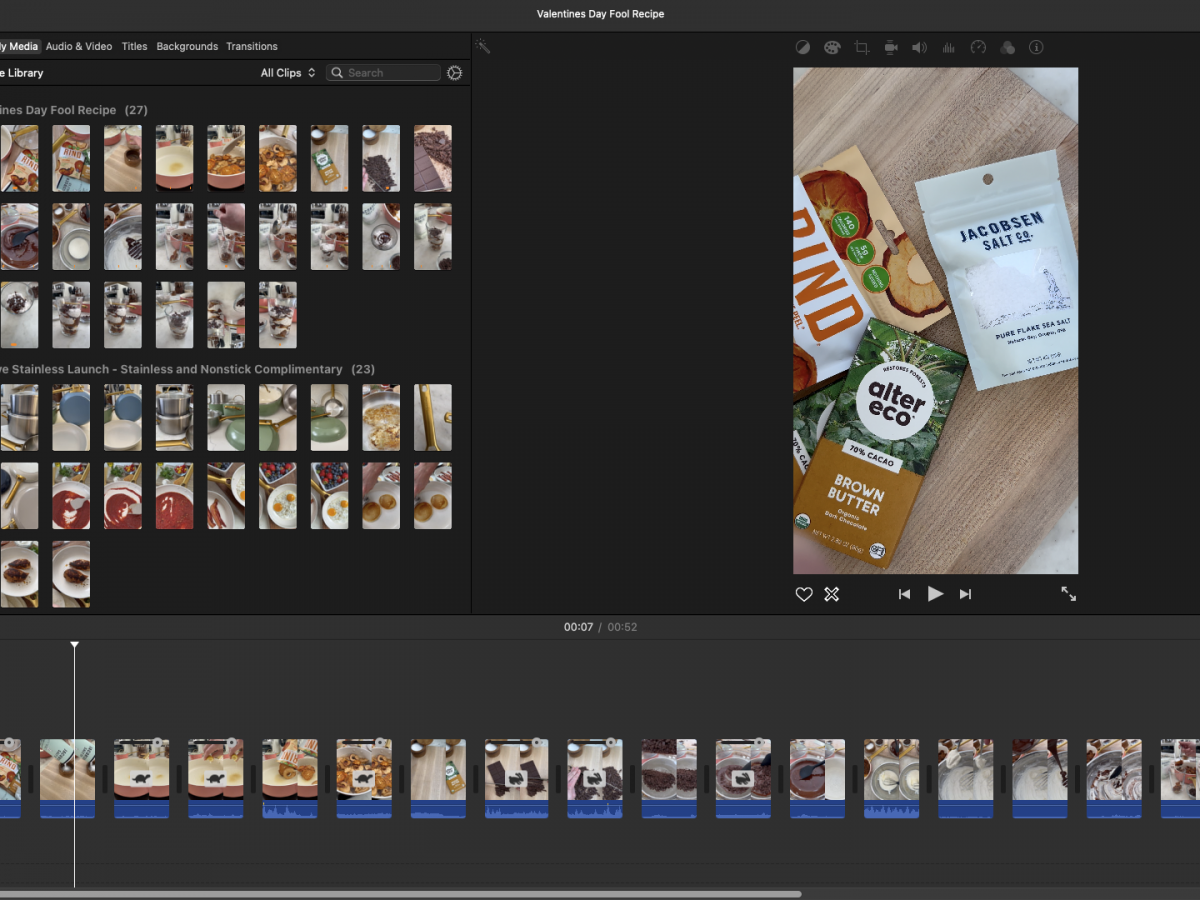The width and height of the screenshot is (1200, 900).
Task: Switch to the Audio & Video tab
Action: [x=79, y=46]
